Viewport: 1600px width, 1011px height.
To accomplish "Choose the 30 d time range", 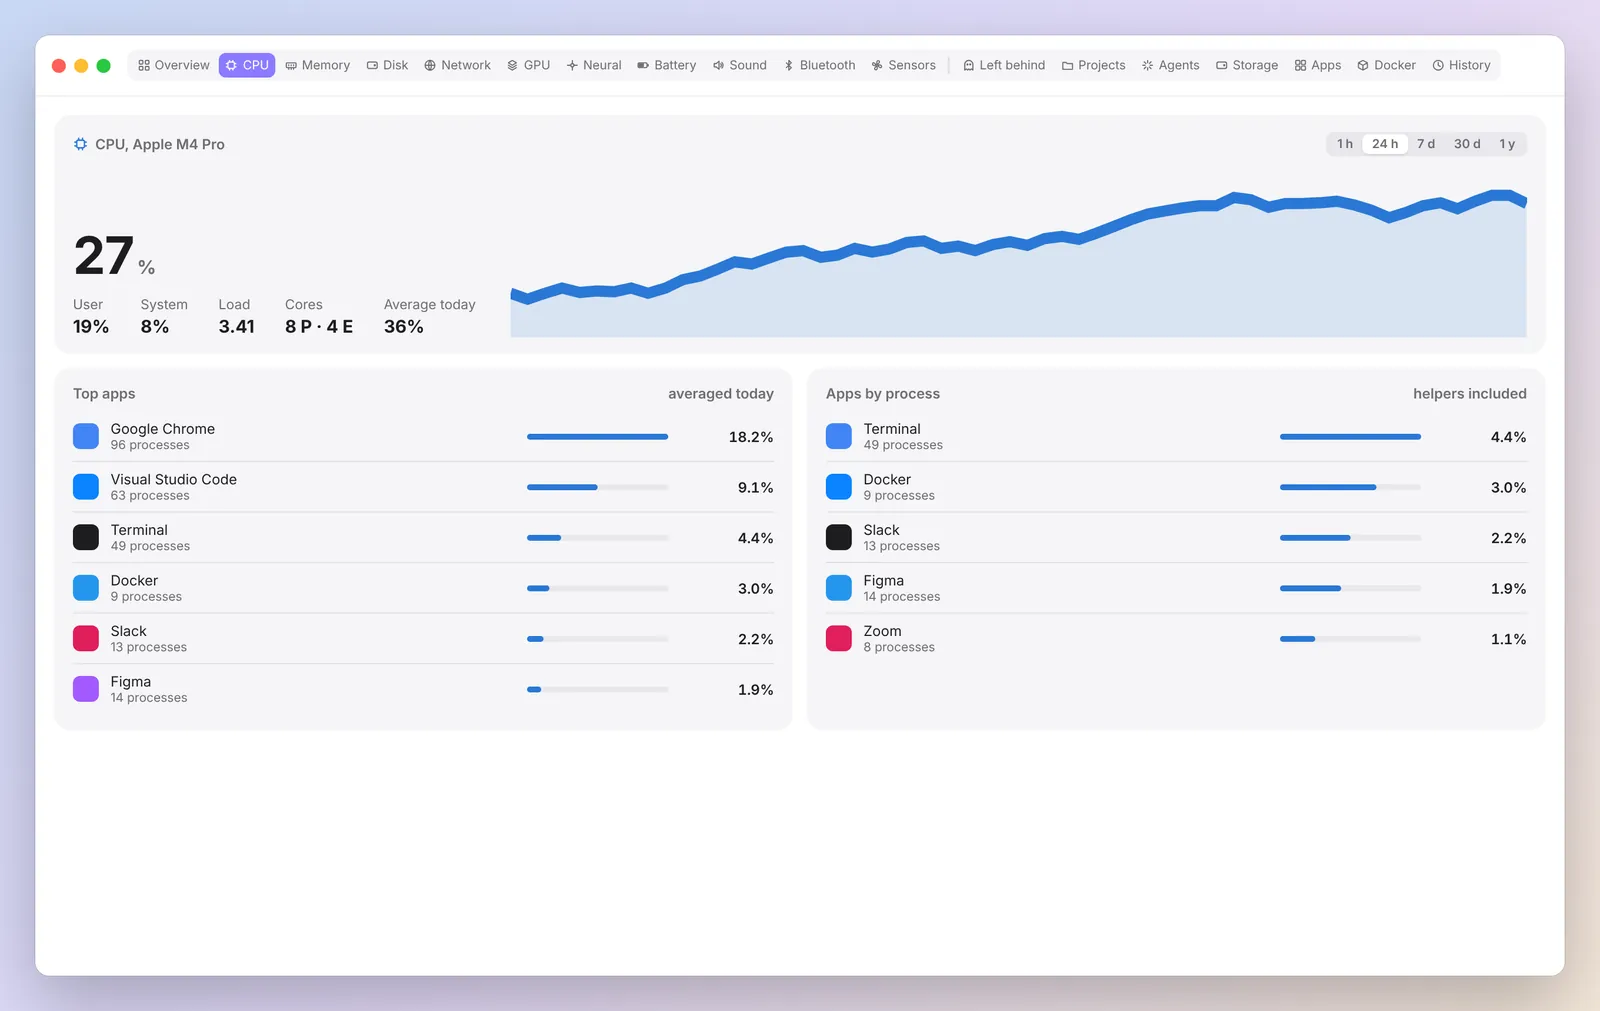I will coord(1467,144).
